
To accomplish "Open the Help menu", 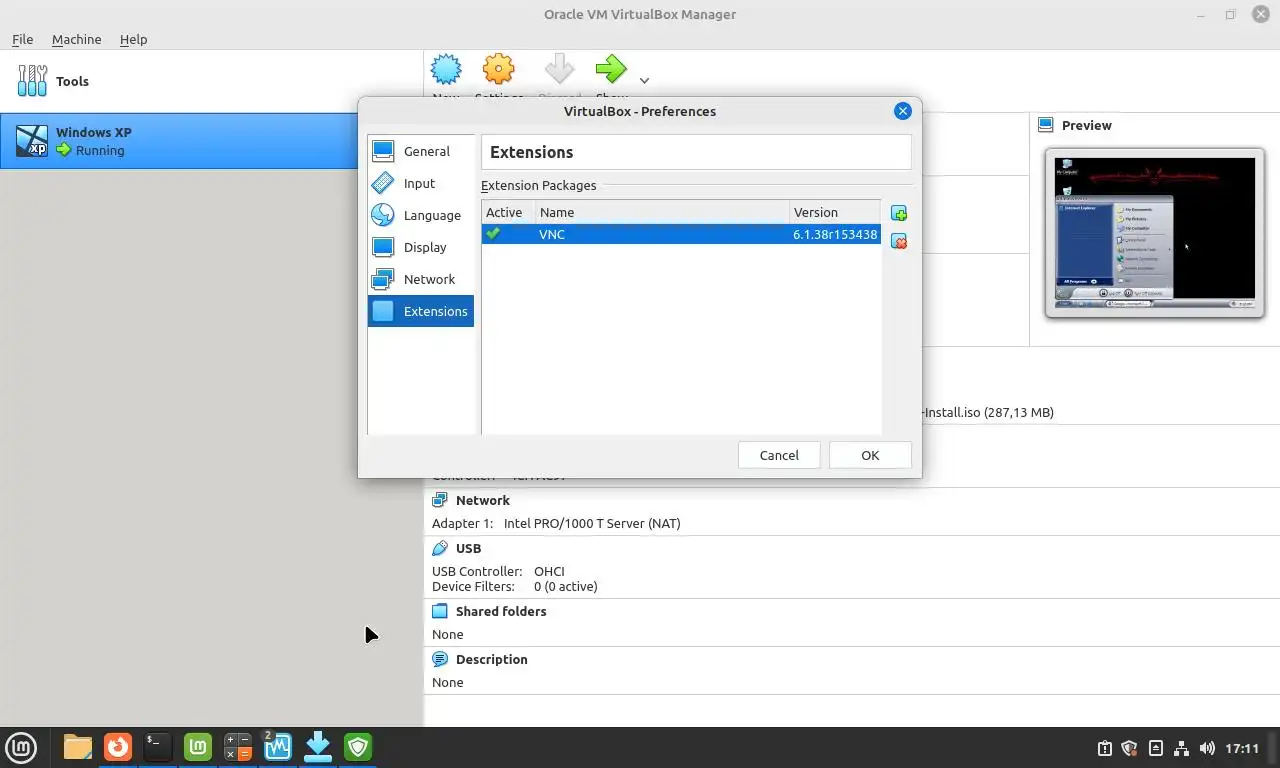I will (x=133, y=39).
